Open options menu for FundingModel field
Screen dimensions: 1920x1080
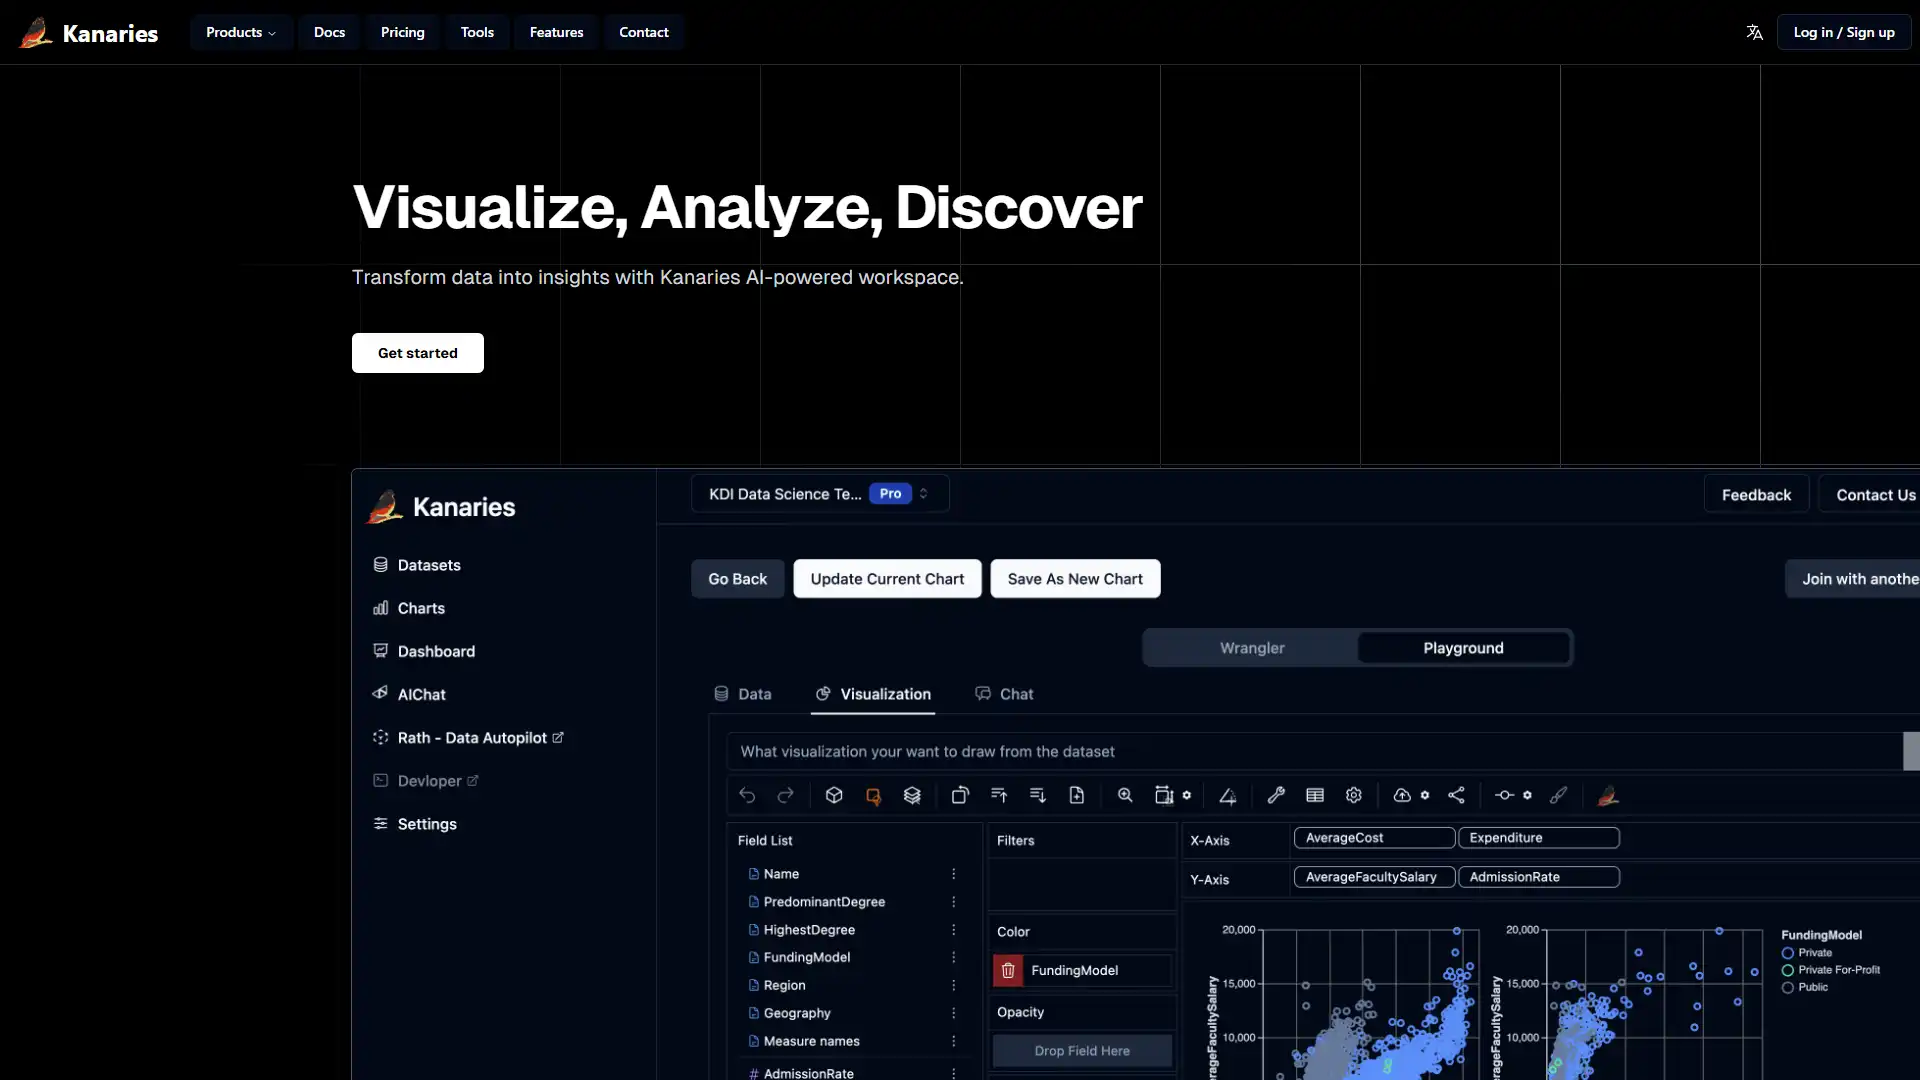click(954, 957)
